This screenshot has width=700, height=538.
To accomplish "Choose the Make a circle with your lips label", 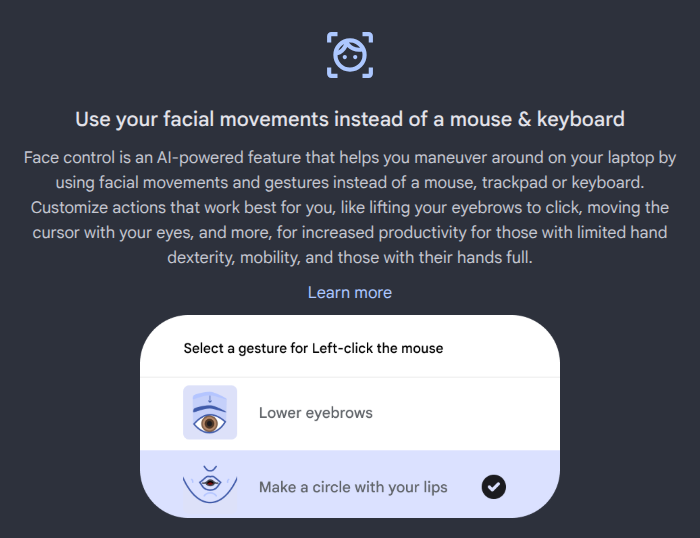I will (x=352, y=487).
